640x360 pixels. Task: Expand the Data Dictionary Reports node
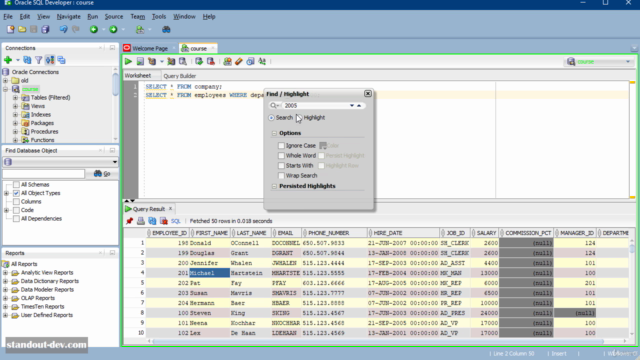pyautogui.click(x=6, y=281)
